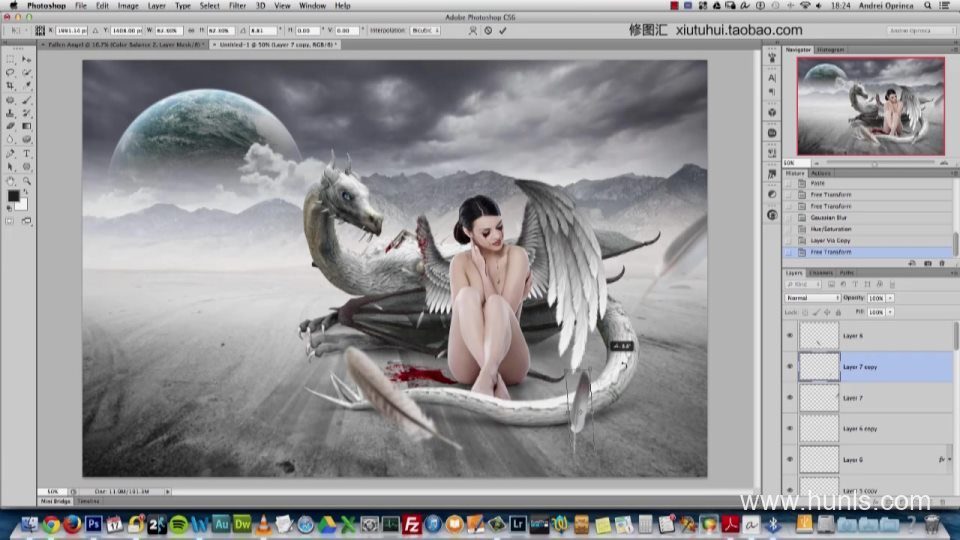Viewport: 960px width, 540px height.
Task: Open the status bar info arrow
Action: pyautogui.click(x=167, y=492)
